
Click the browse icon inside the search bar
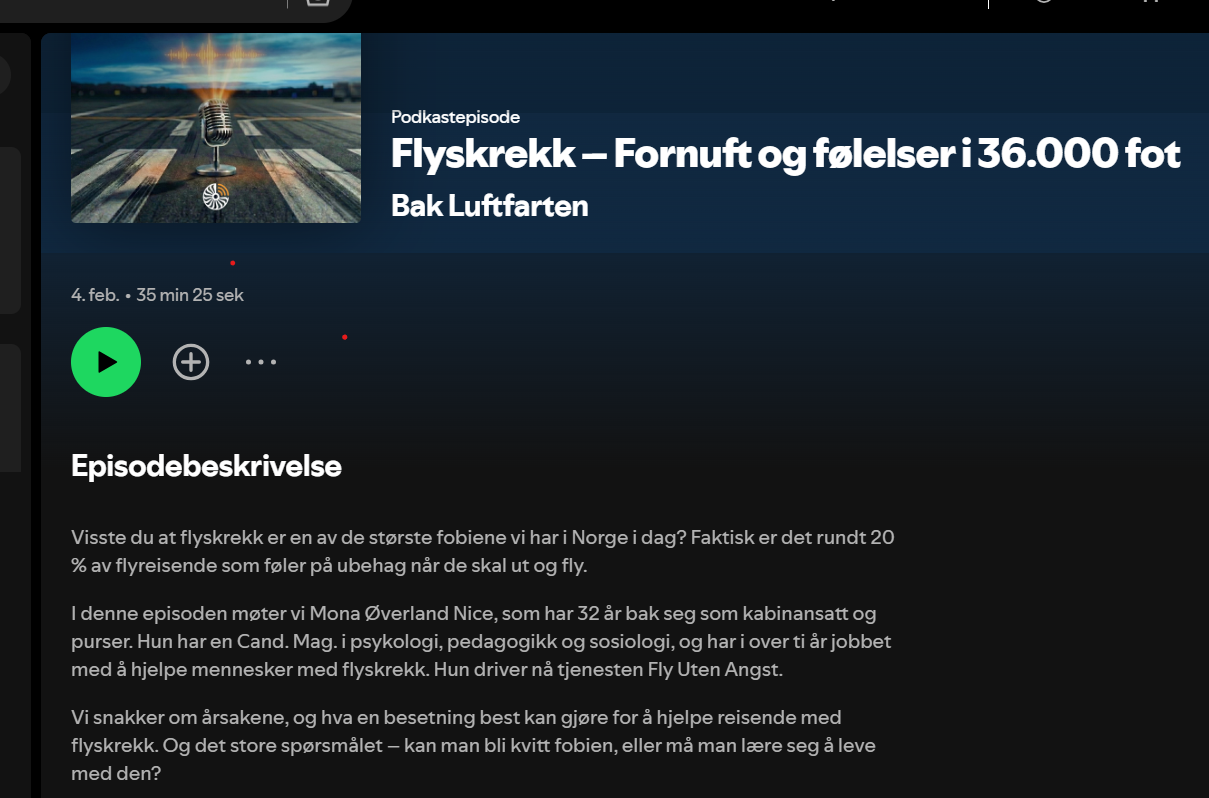click(317, 3)
